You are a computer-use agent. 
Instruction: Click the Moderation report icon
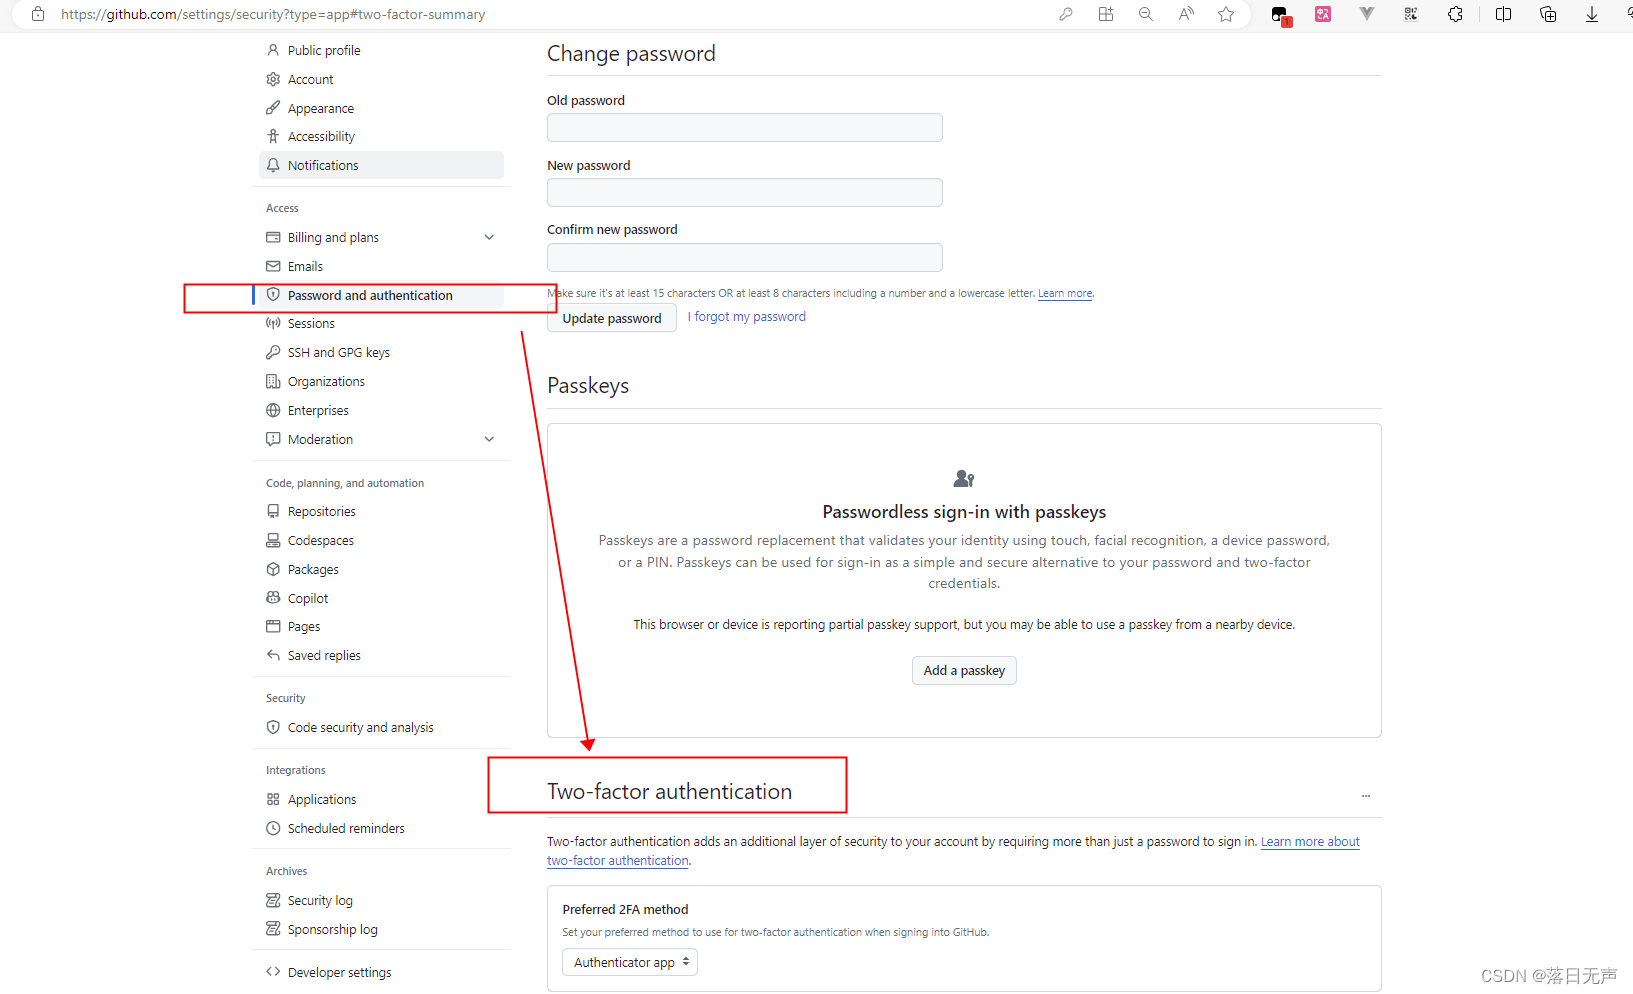click(273, 439)
